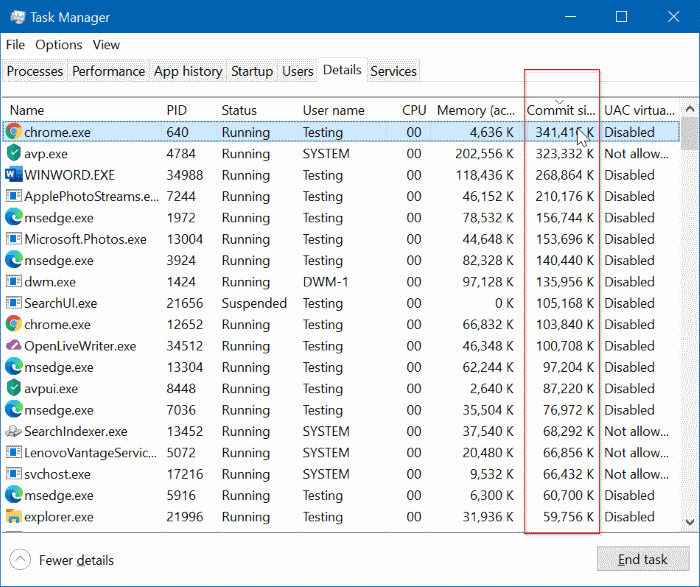The image size is (700, 587).
Task: Maximize the Task Manager window
Action: pos(621,17)
